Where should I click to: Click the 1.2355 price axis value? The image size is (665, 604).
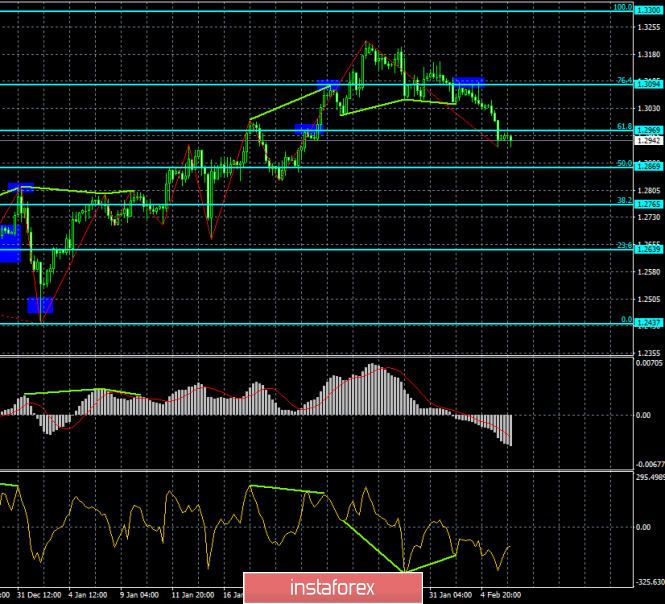point(649,353)
